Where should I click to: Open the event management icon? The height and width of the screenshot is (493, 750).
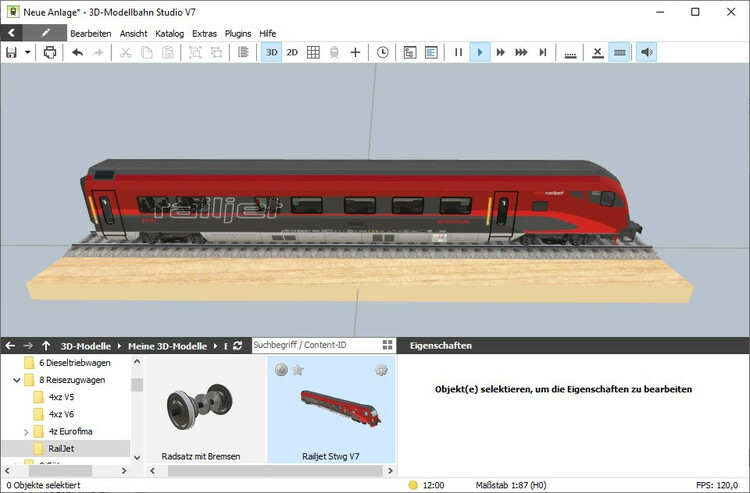coord(410,52)
